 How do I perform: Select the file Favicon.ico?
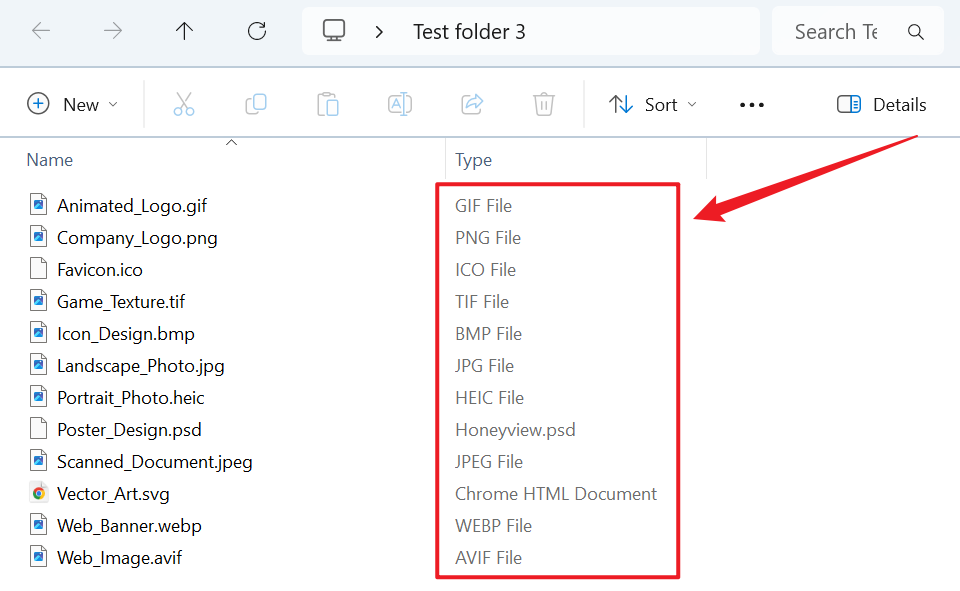pyautogui.click(x=100, y=269)
